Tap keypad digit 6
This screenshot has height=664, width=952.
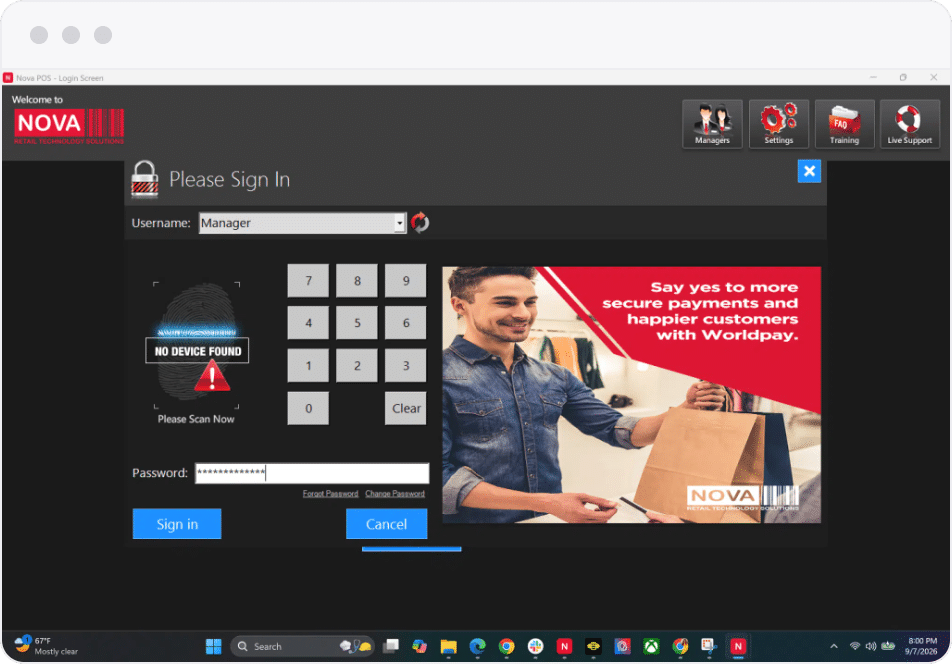tap(406, 323)
